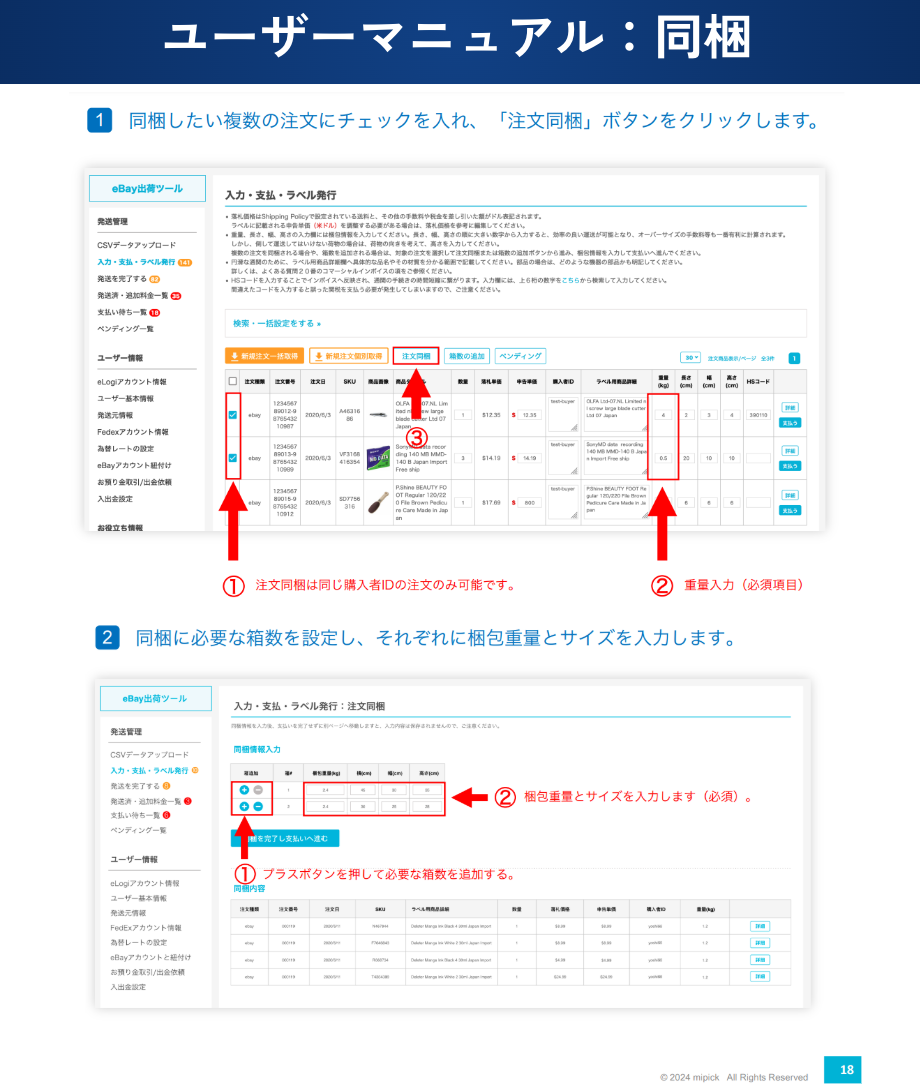This screenshot has height=1090, width=920.
Task: Open ペンディング一覧 in upper screenshot sidebar
Action: click(x=125, y=329)
